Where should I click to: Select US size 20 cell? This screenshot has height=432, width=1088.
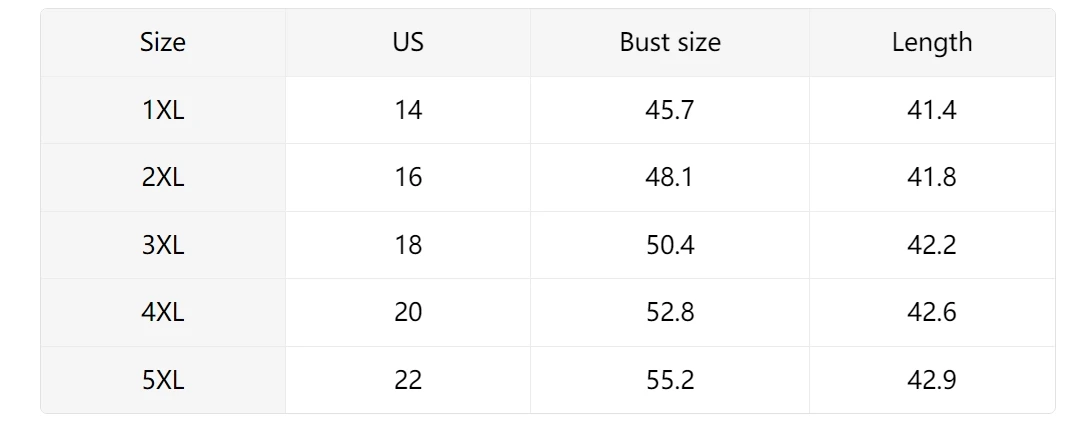[x=408, y=313]
